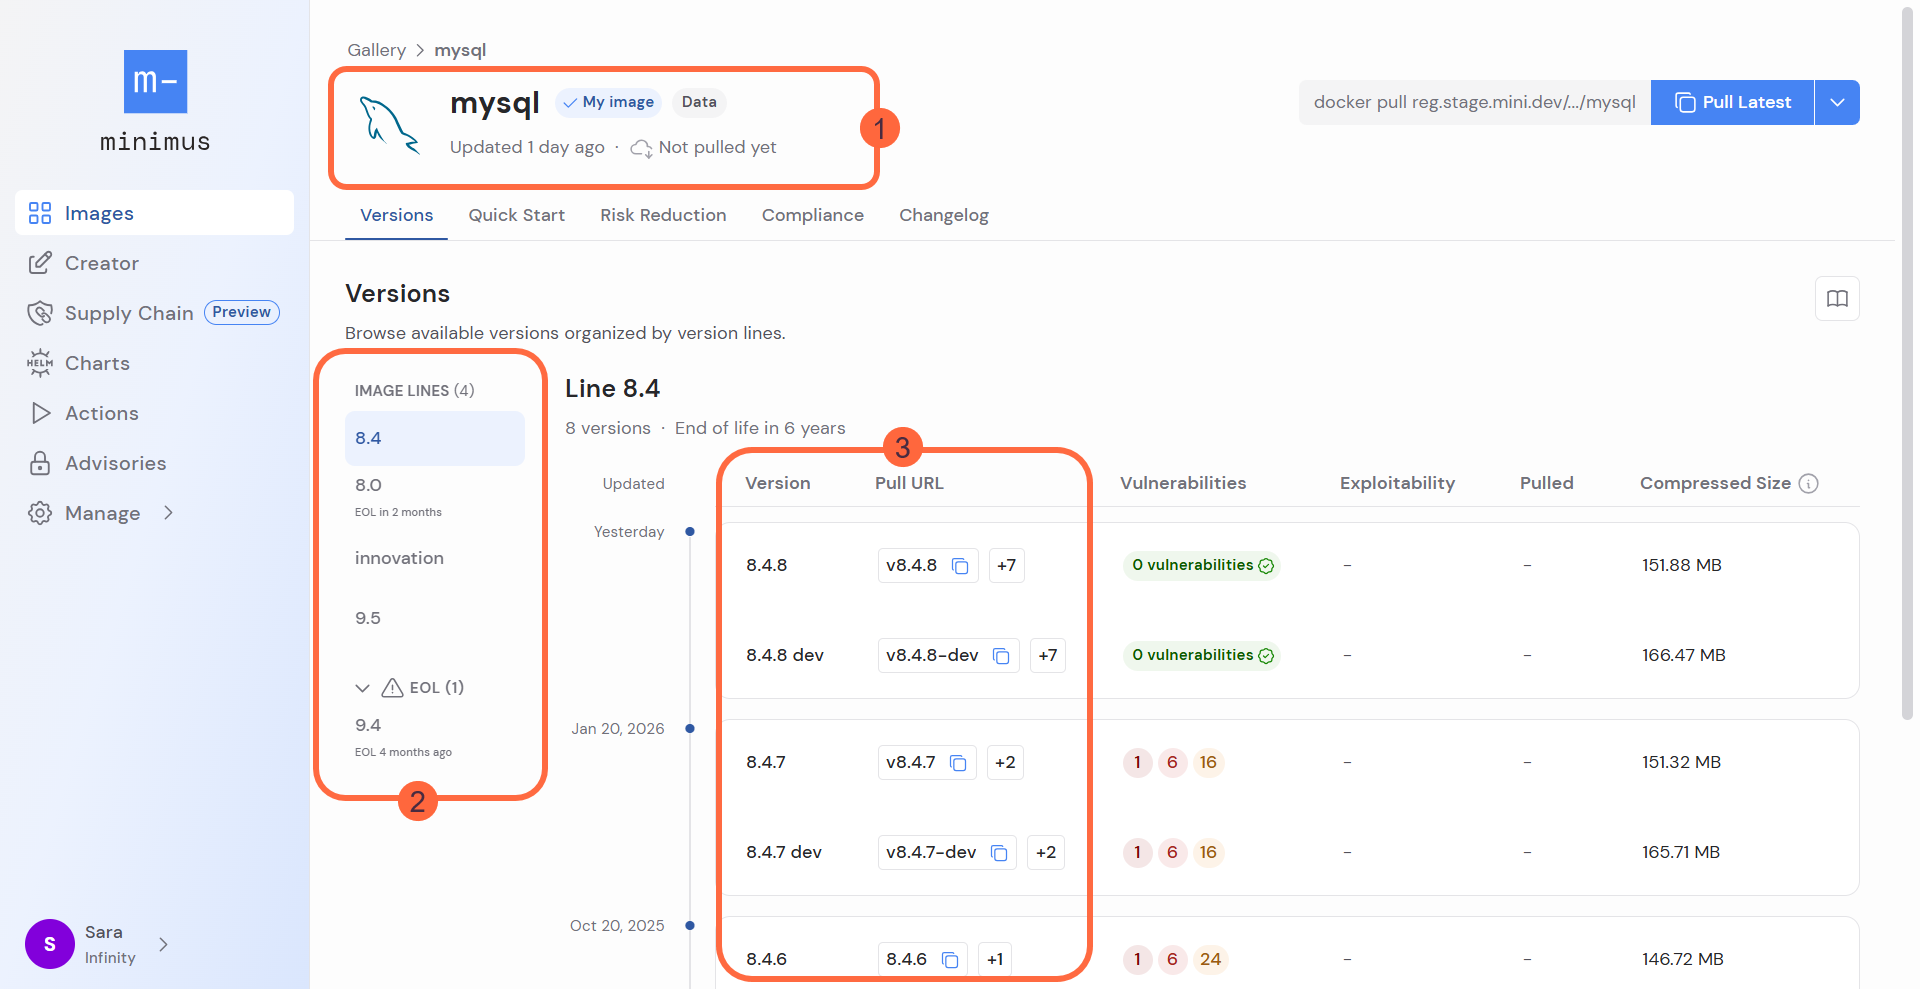Open the Manage settings
This screenshot has width=1920, height=989.
pos(102,513)
